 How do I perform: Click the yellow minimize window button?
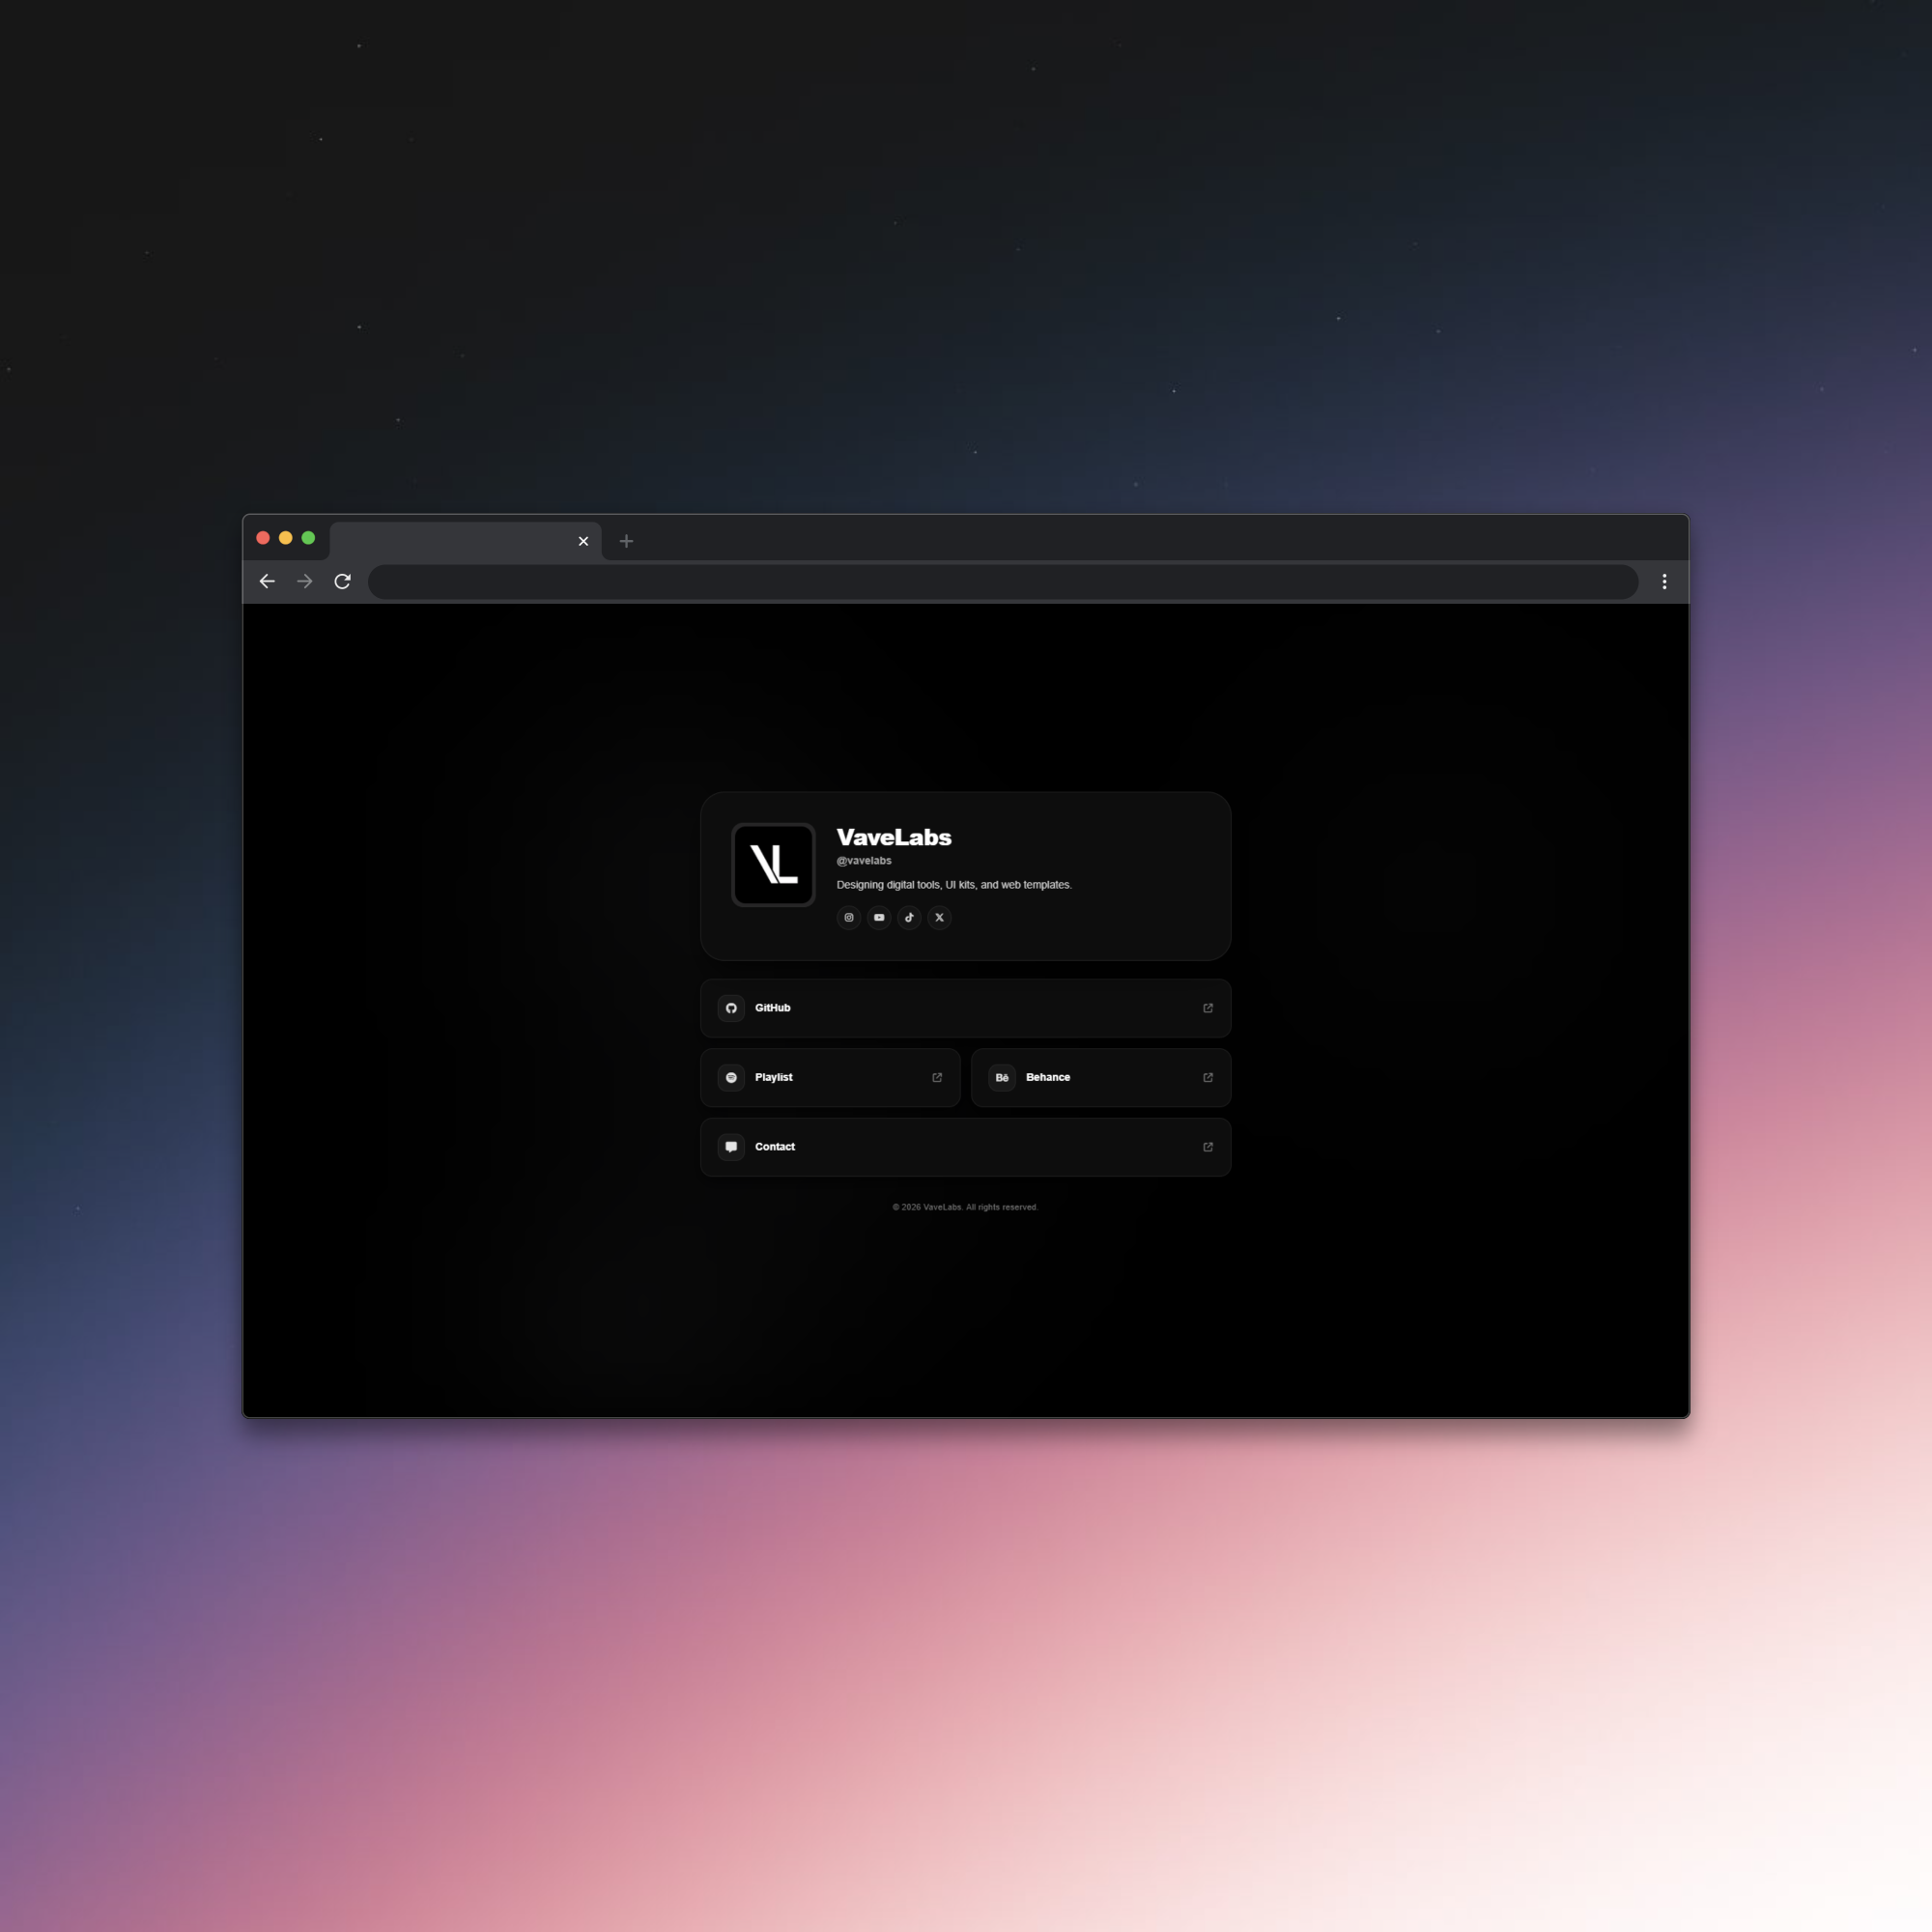click(286, 538)
